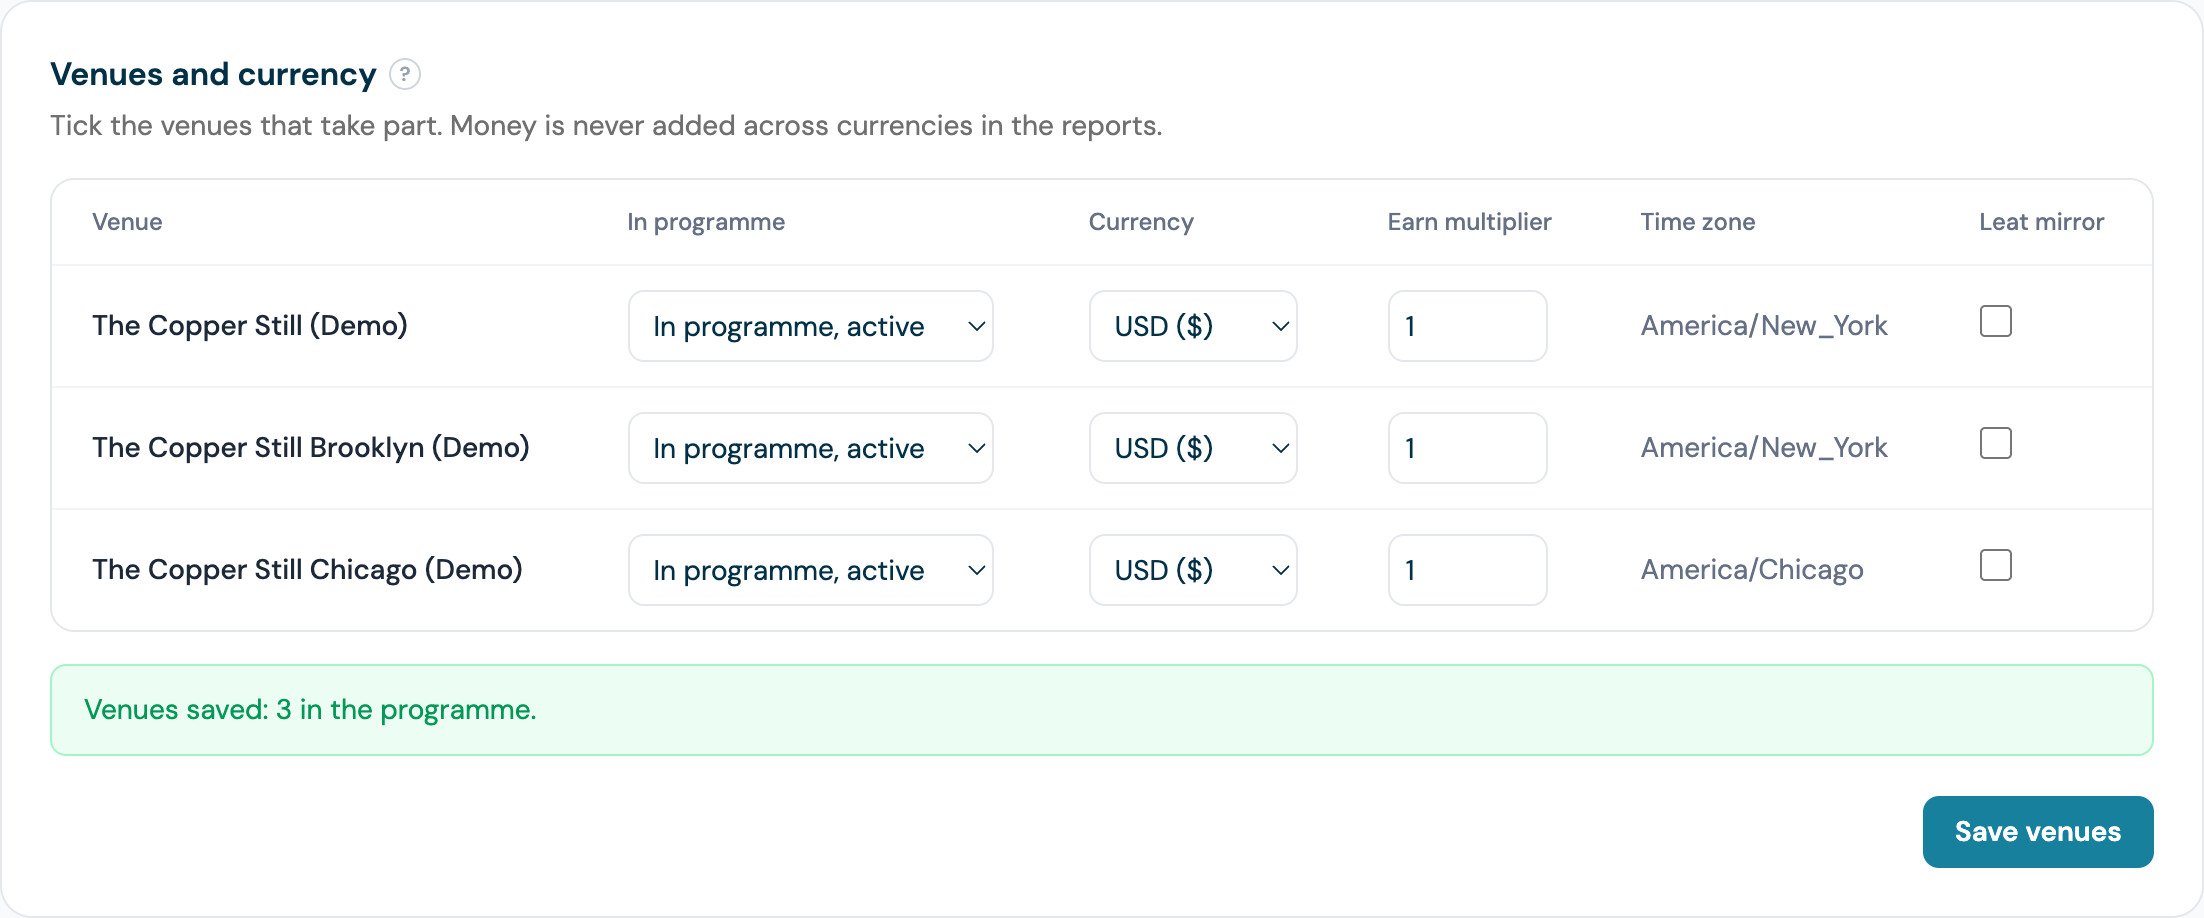Open currency dropdown for The Copper Still (Demo)
Screen dimensions: 2204x918
pyautogui.click(x=1193, y=326)
